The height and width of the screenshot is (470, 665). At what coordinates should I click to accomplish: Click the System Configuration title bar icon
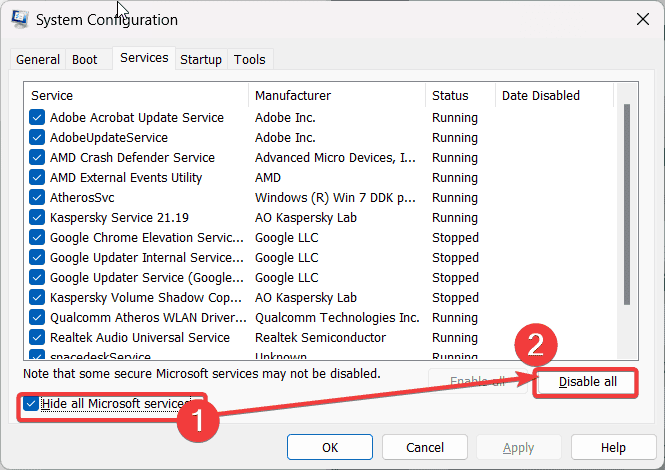point(20,19)
